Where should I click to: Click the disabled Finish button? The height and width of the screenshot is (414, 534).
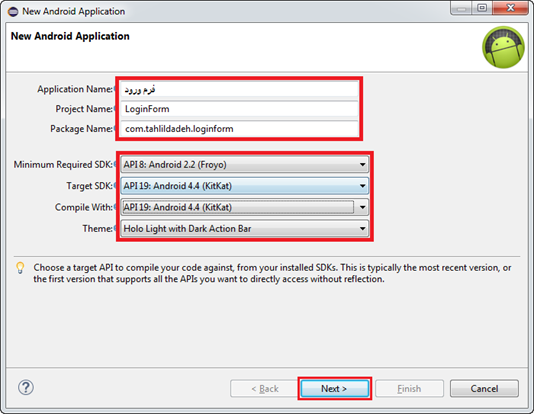pyautogui.click(x=409, y=388)
